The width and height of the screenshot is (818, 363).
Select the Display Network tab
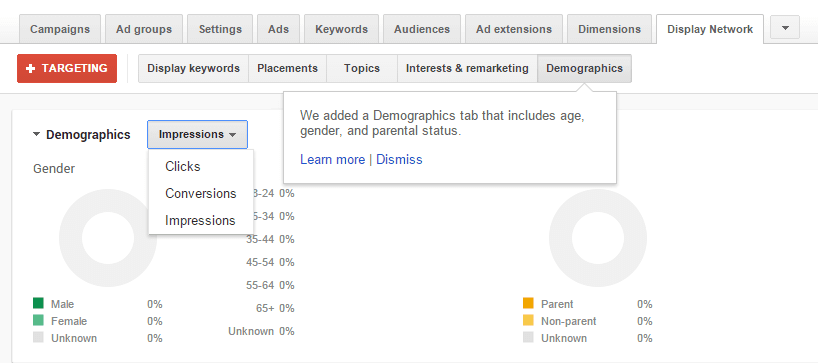710,29
